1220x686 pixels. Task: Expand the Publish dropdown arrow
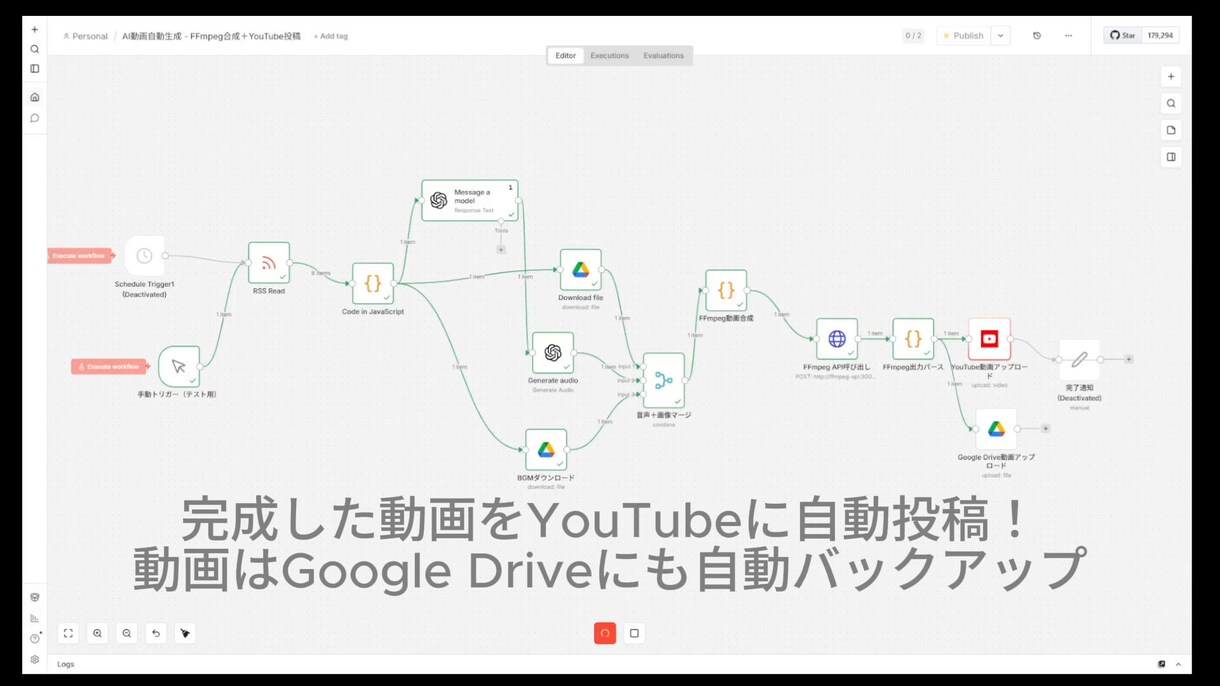(x=1001, y=36)
